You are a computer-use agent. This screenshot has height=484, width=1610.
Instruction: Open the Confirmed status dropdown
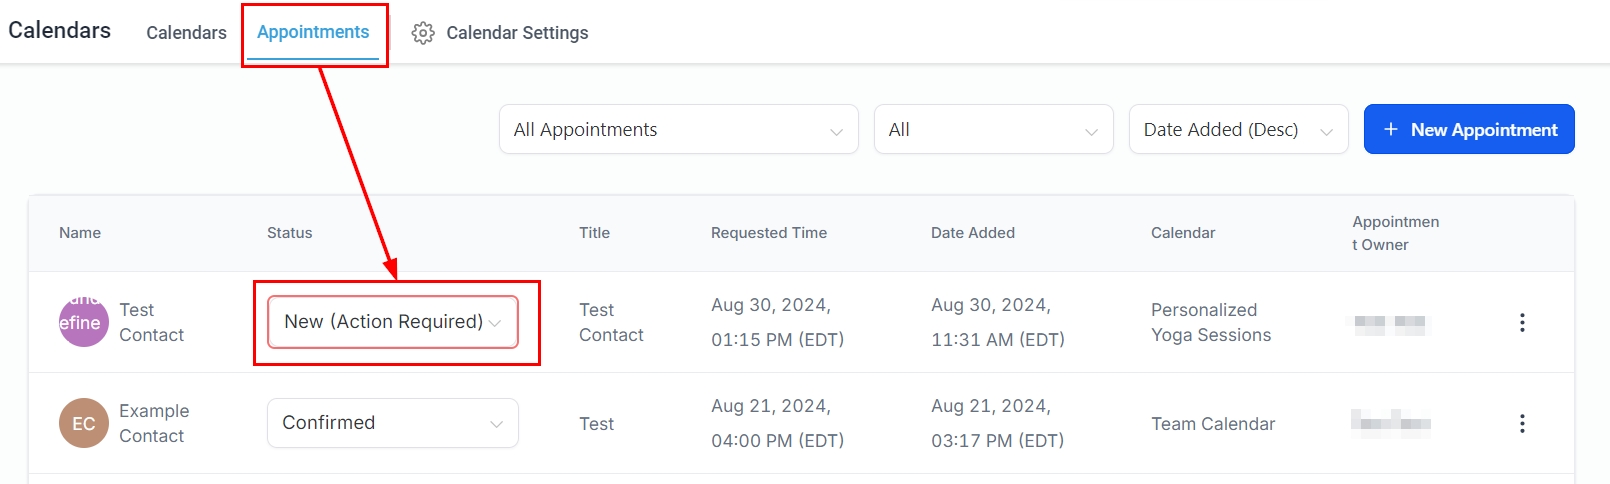tap(393, 423)
